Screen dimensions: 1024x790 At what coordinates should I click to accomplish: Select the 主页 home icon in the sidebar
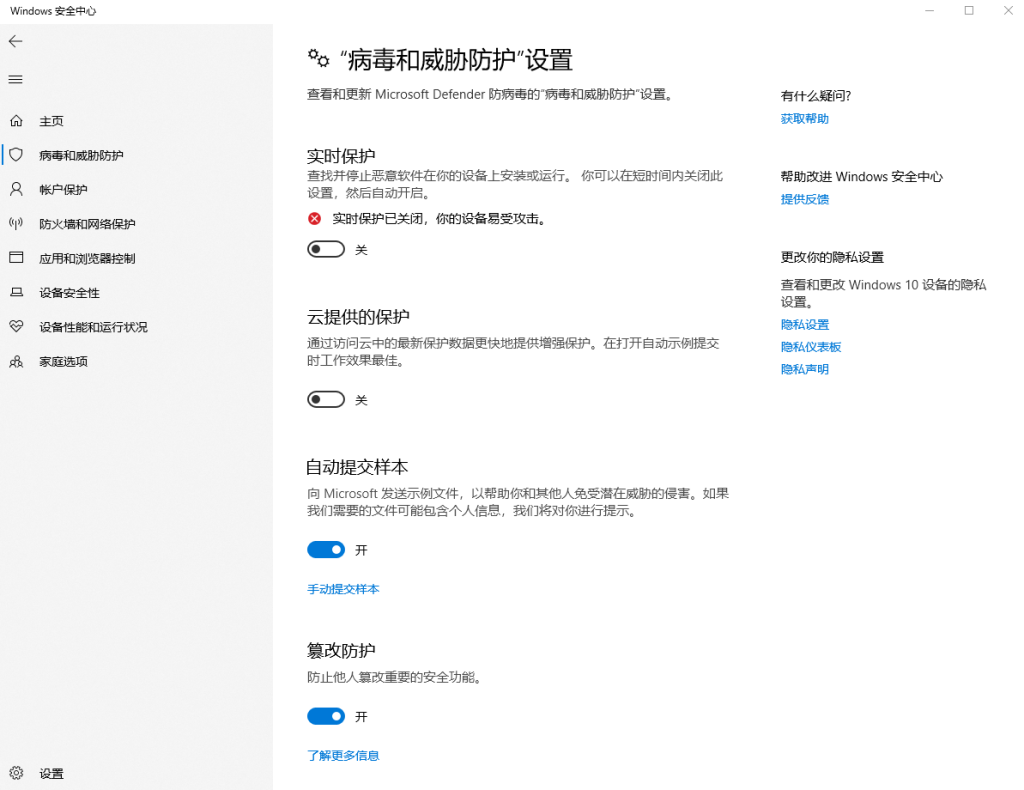[17, 120]
